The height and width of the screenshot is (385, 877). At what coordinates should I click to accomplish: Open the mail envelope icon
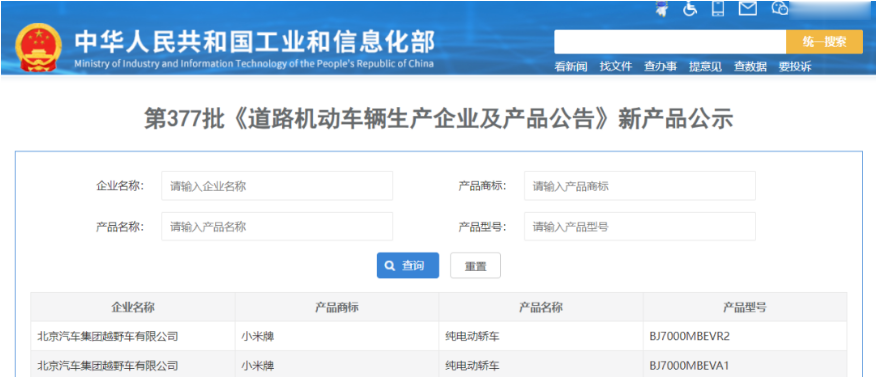click(748, 8)
